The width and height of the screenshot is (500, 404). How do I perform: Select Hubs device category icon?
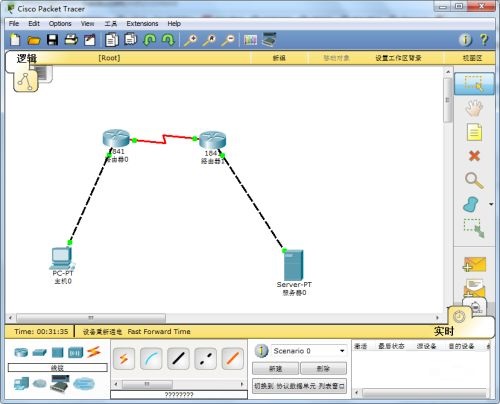(57, 352)
